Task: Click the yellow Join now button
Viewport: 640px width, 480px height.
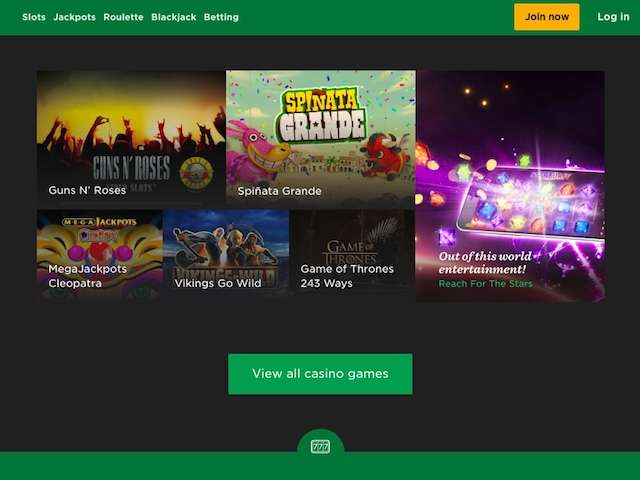Action: point(547,17)
